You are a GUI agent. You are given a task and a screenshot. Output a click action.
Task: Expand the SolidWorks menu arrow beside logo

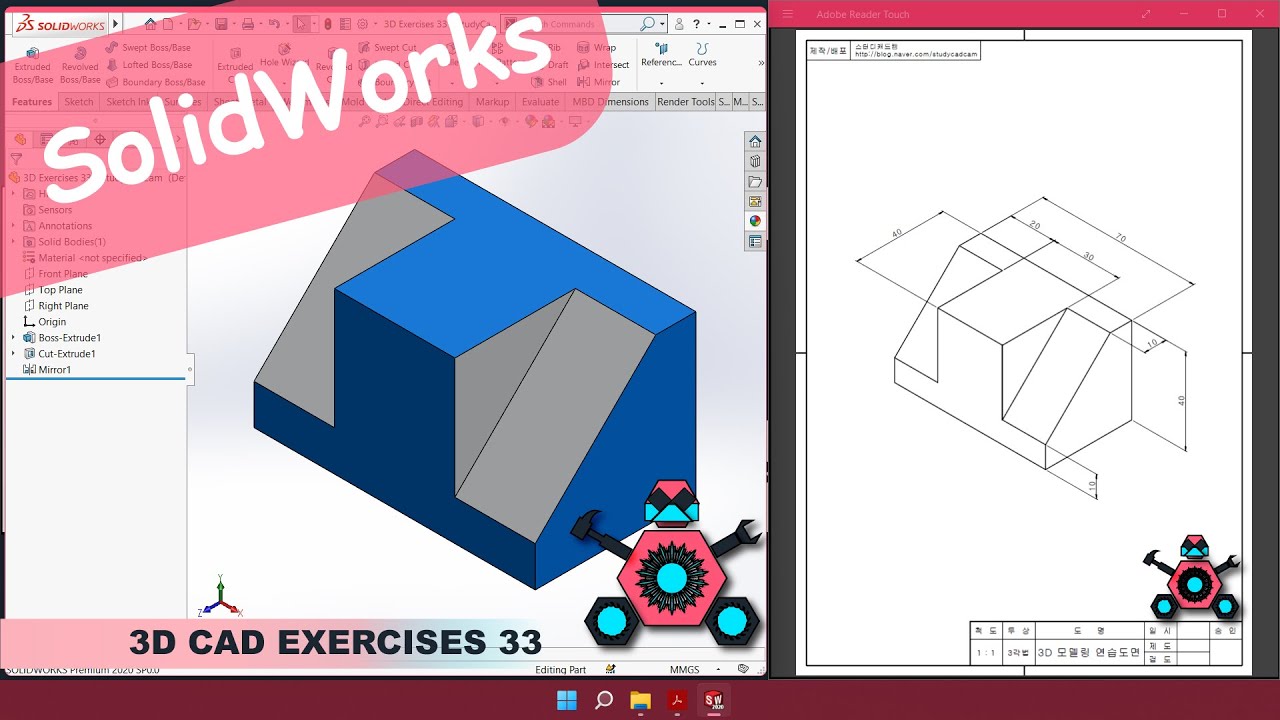click(115, 23)
